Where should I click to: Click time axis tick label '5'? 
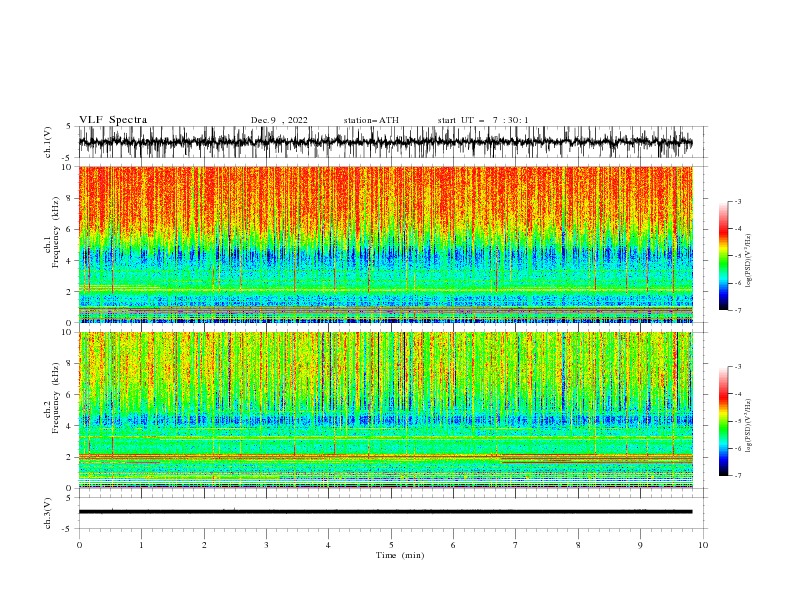391,545
